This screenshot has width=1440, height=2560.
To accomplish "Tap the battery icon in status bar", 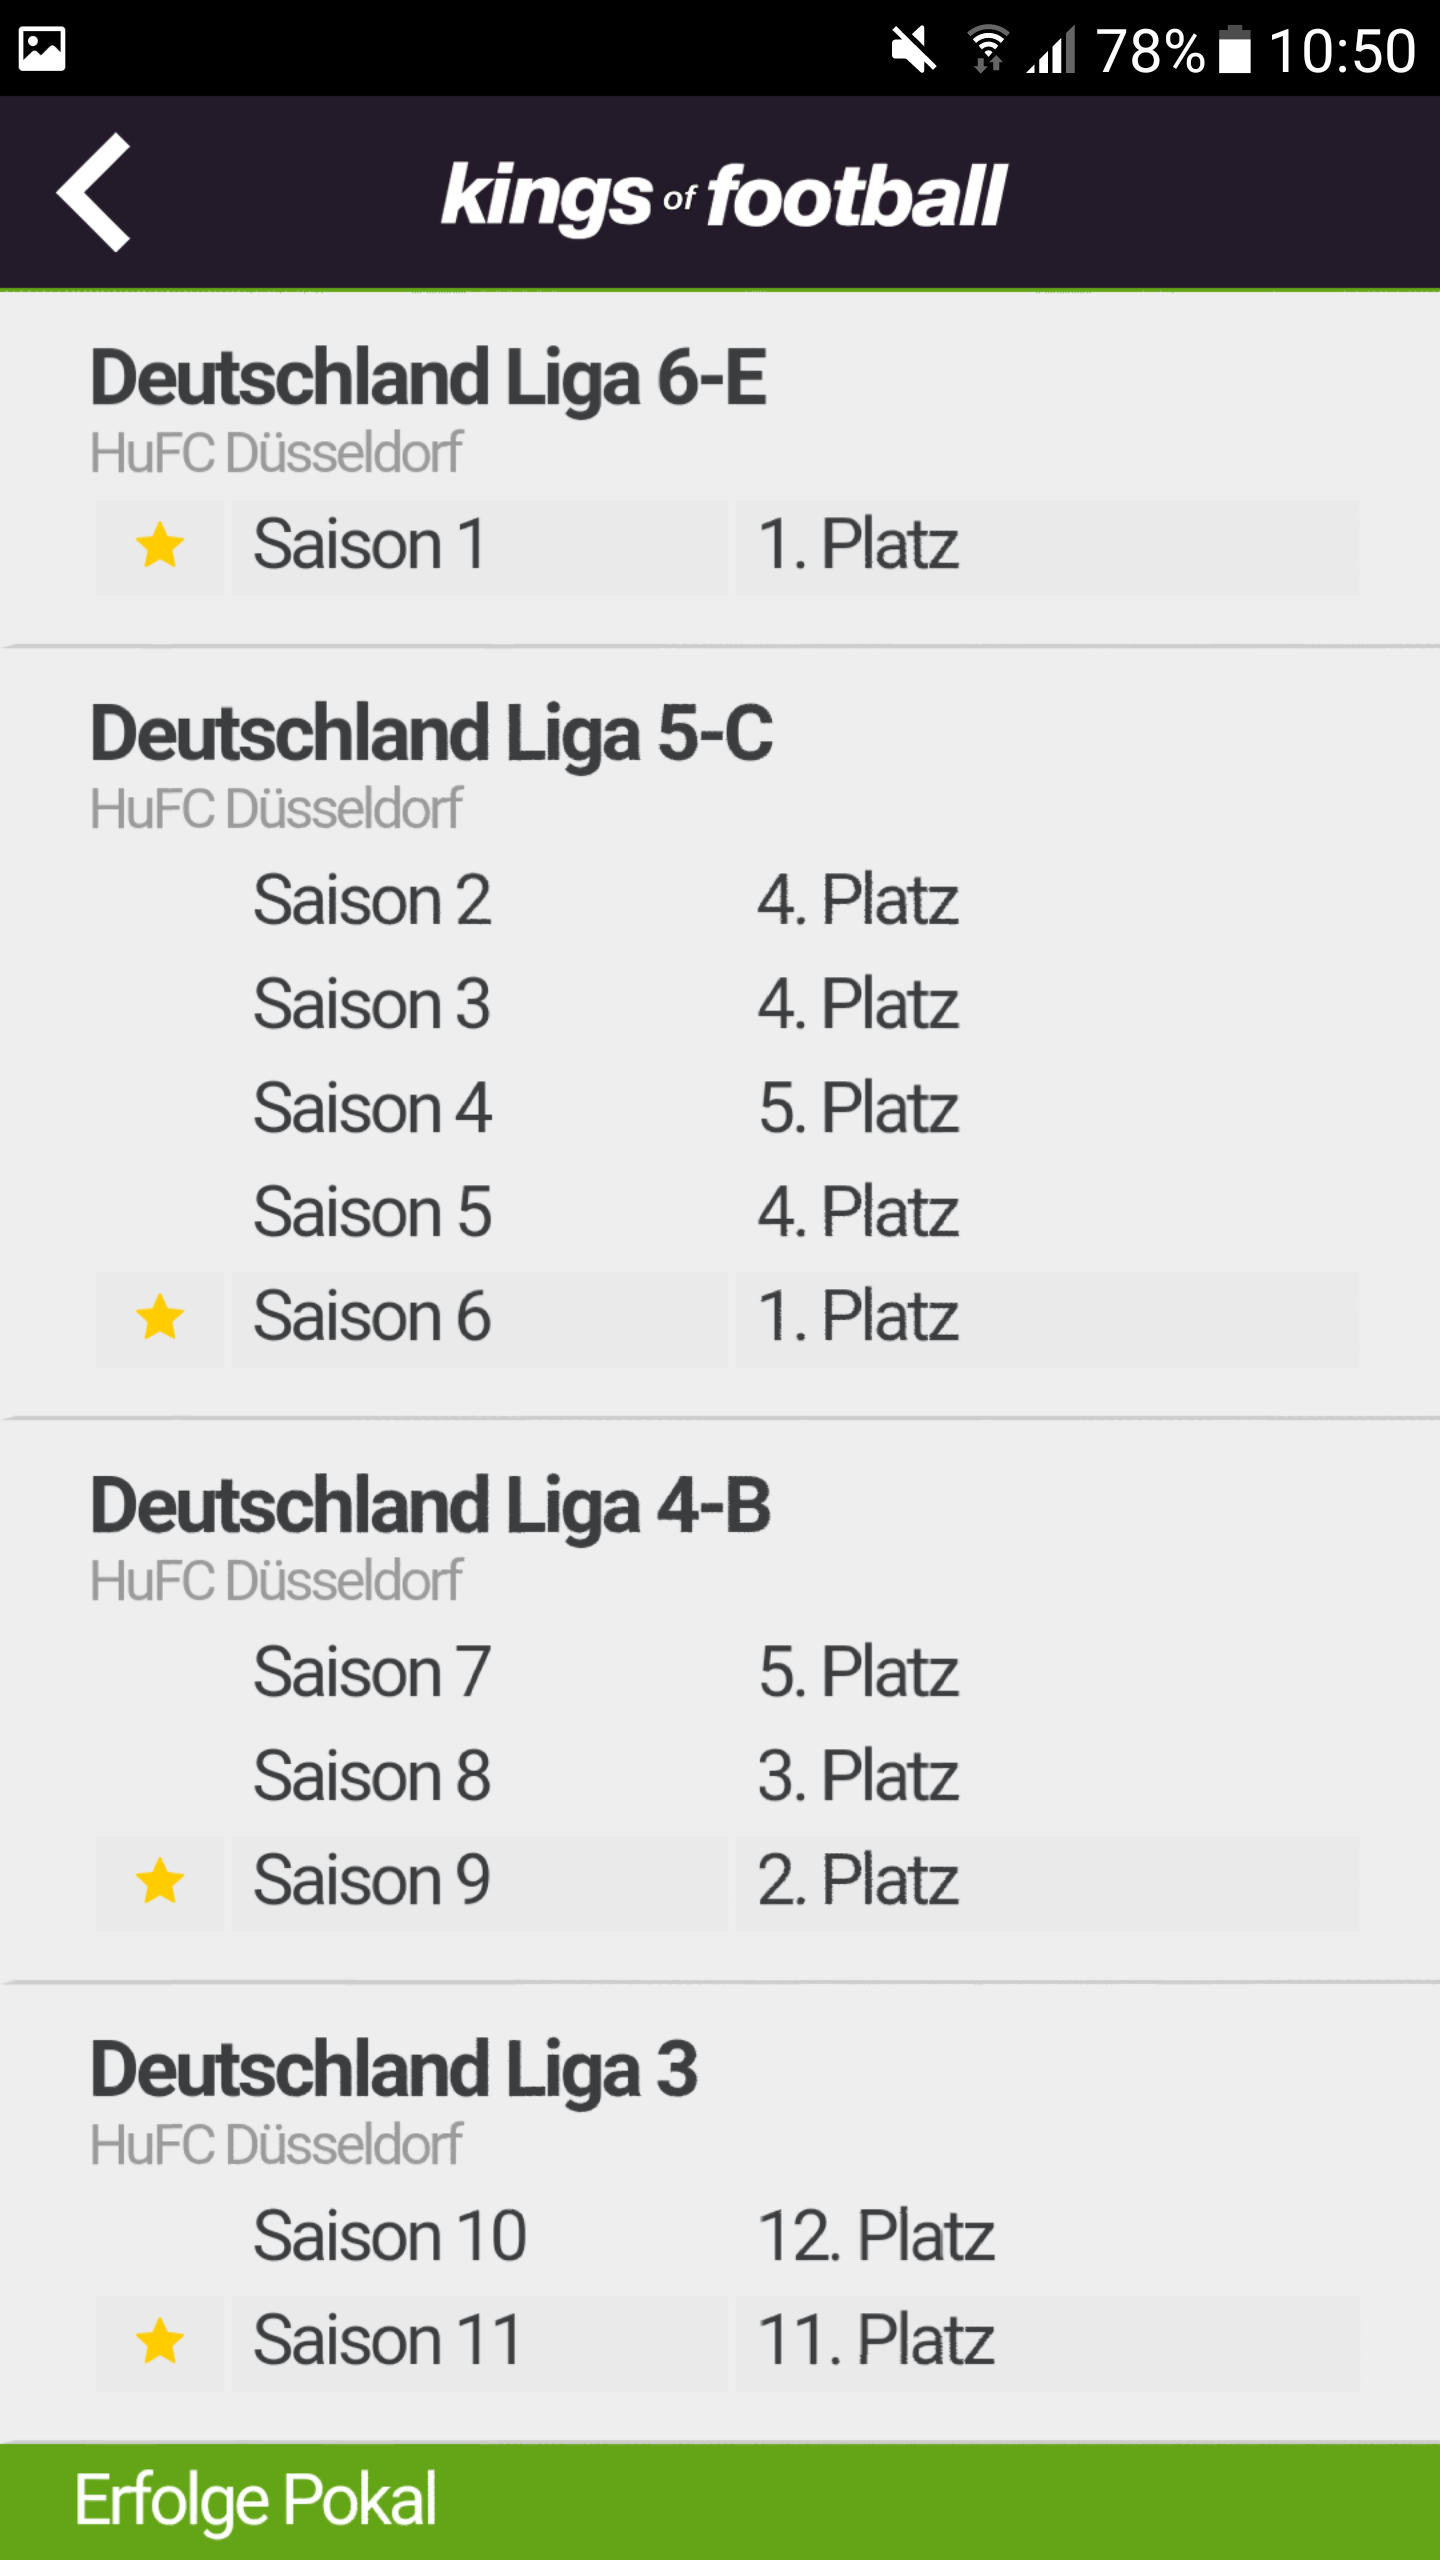I will pyautogui.click(x=1236, y=50).
